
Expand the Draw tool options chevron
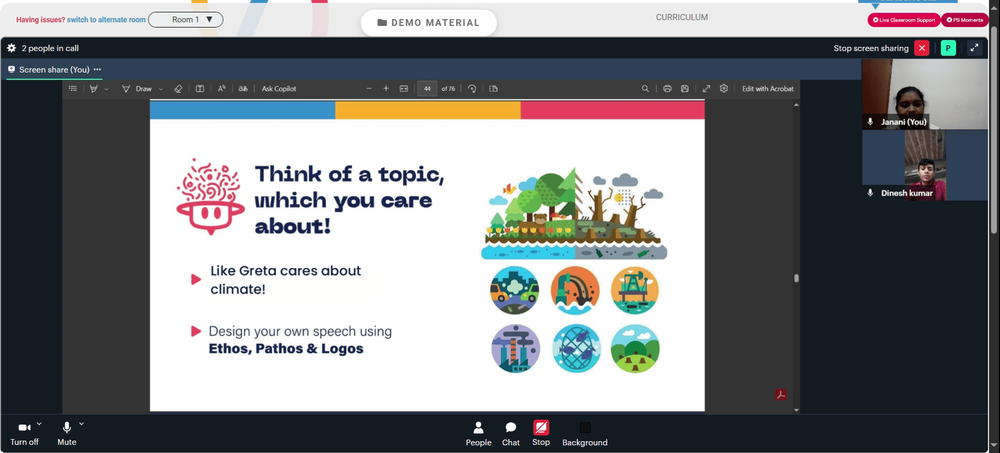161,89
